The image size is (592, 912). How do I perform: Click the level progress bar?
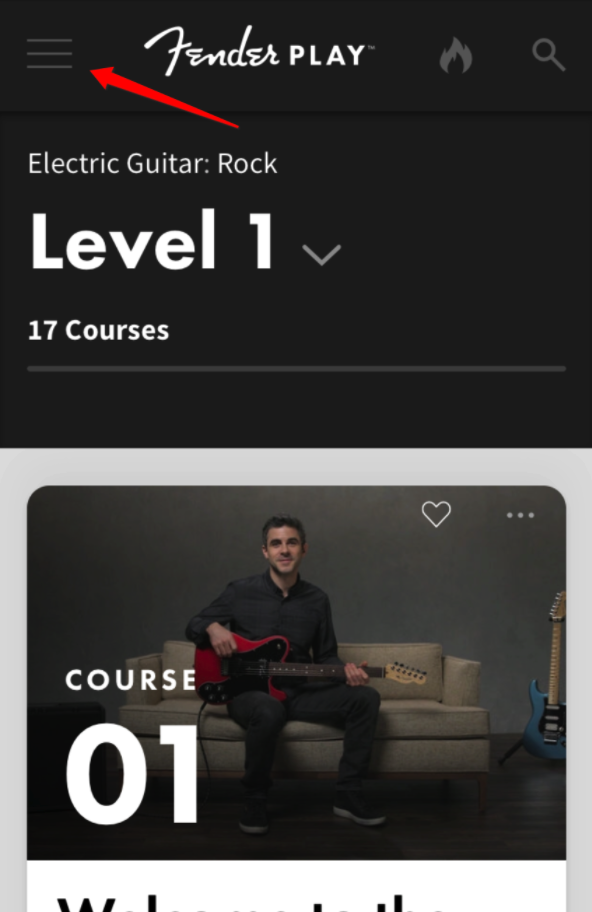click(296, 369)
